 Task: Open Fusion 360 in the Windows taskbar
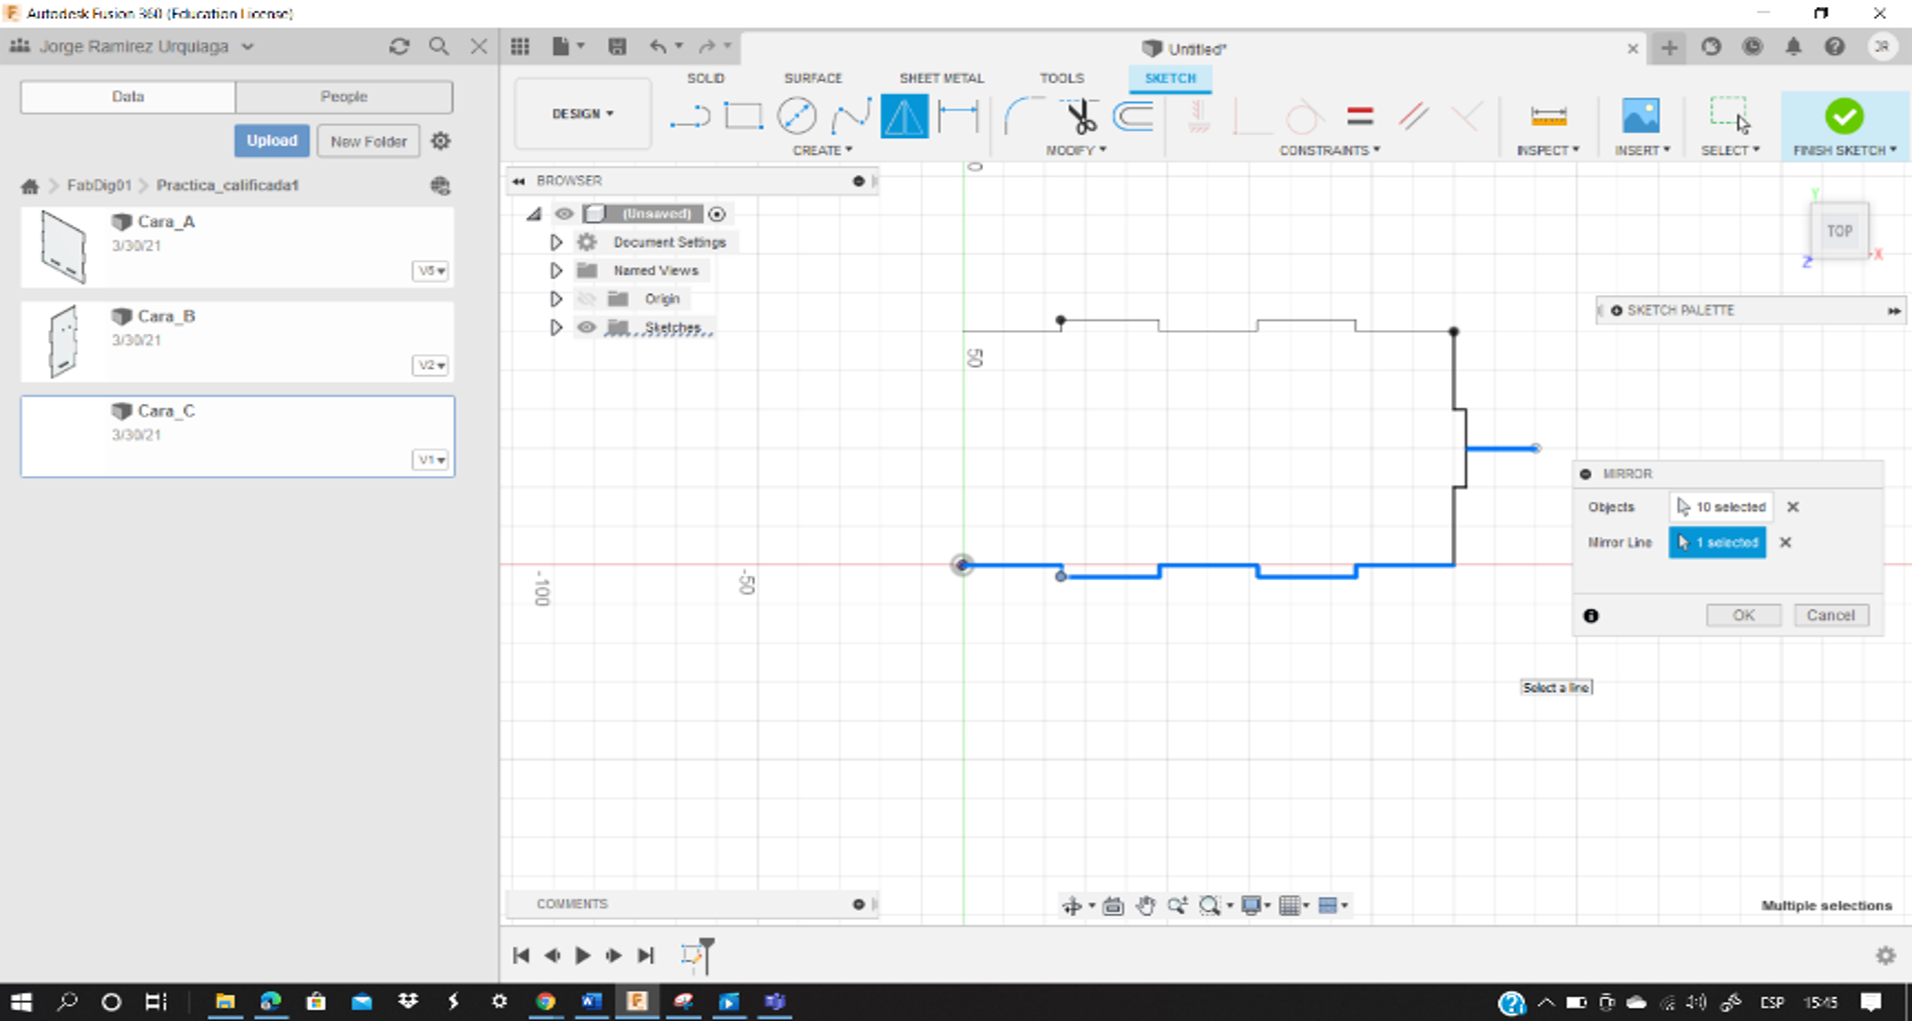tap(637, 1001)
